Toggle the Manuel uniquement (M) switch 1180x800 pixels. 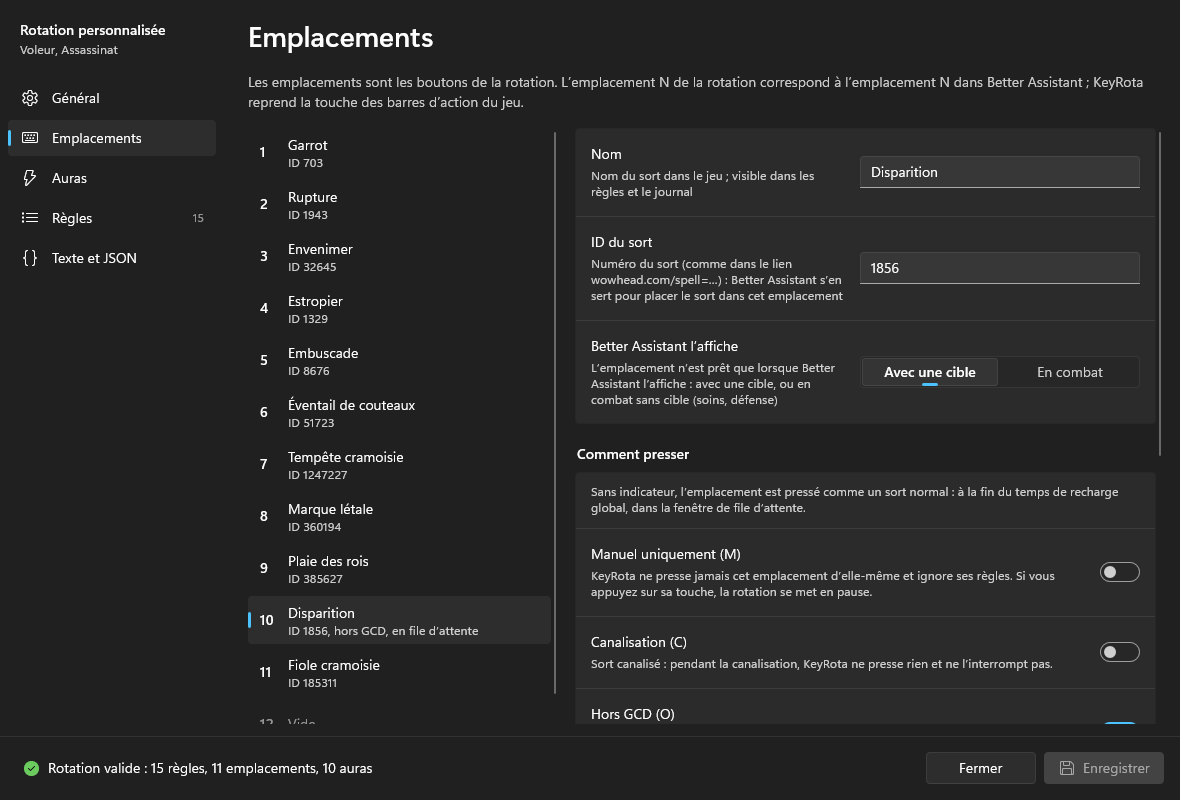(x=1119, y=572)
